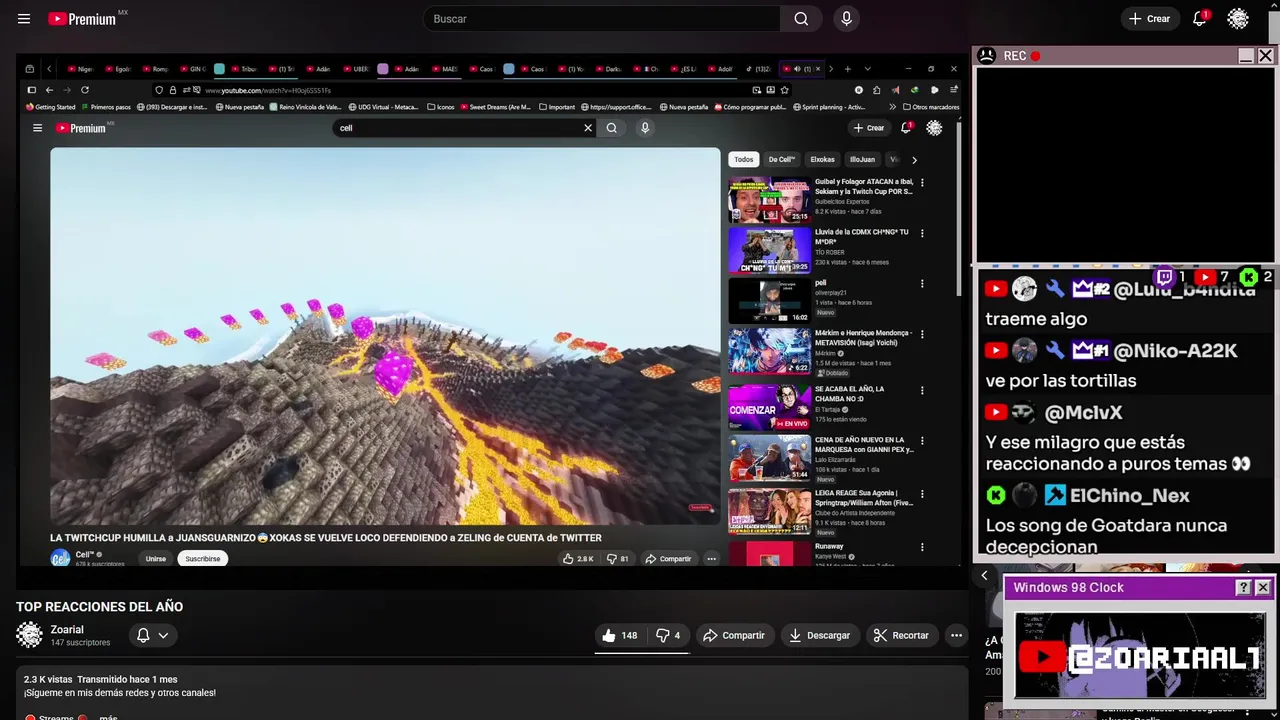Close the REC overlay window

point(1265,56)
